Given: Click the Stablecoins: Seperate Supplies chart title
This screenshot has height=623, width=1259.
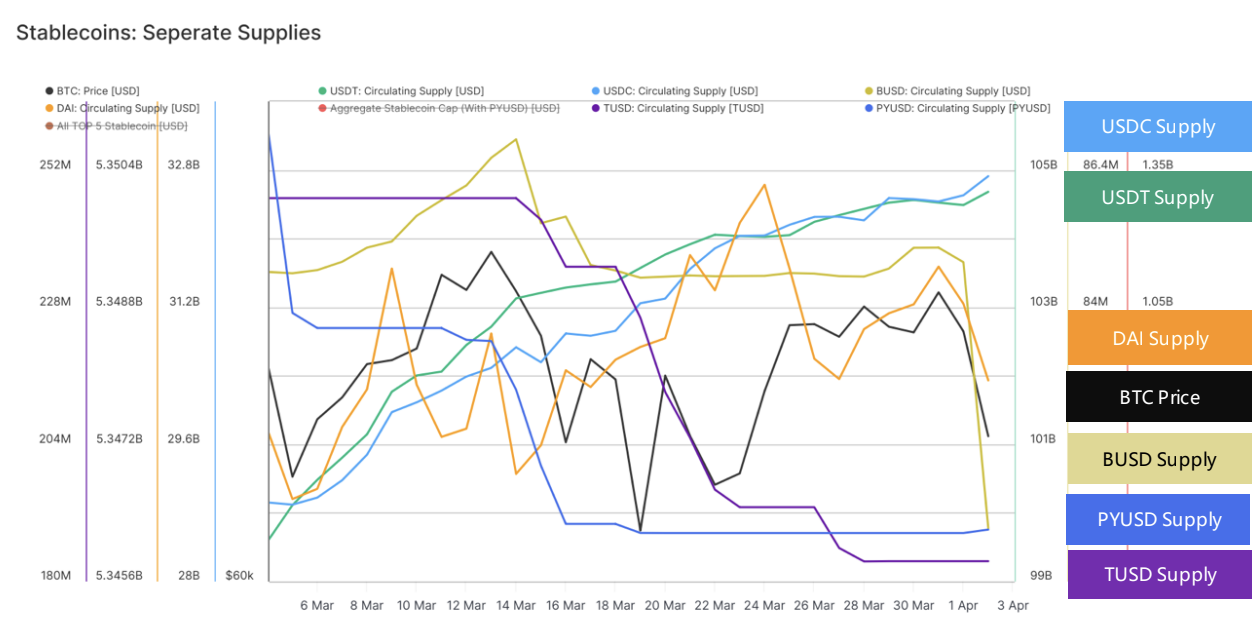Looking at the screenshot, I should point(169,32).
